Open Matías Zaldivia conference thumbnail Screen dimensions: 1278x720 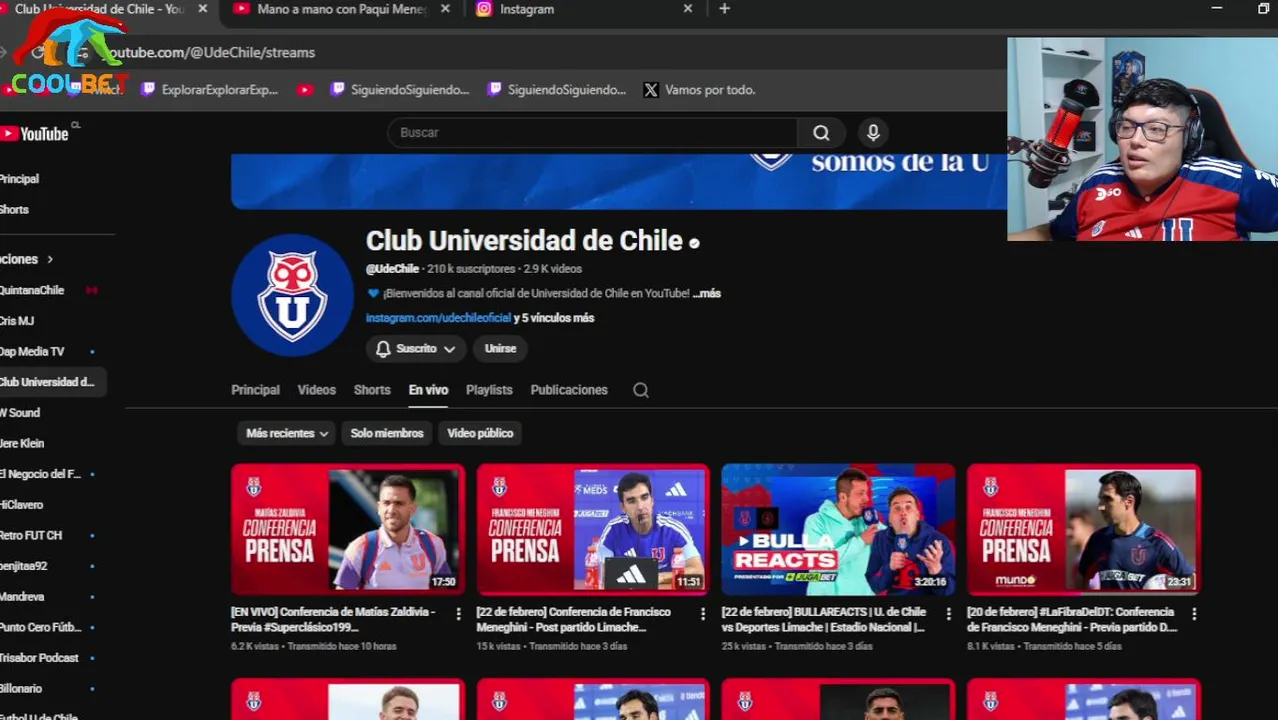click(x=348, y=529)
